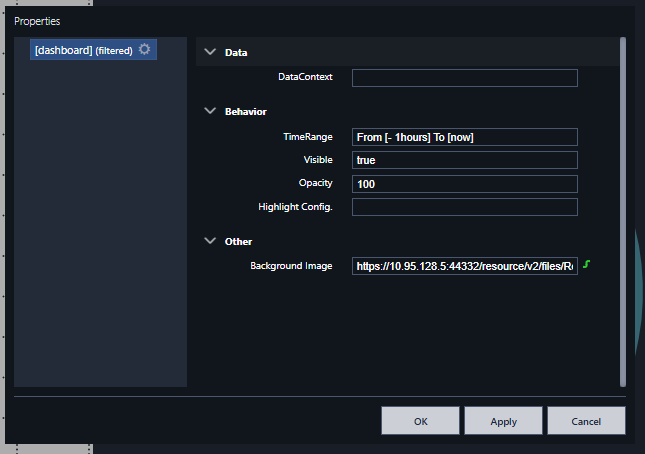Image resolution: width=645 pixels, height=454 pixels.
Task: Open the TimeRange value field
Action: tap(464, 137)
